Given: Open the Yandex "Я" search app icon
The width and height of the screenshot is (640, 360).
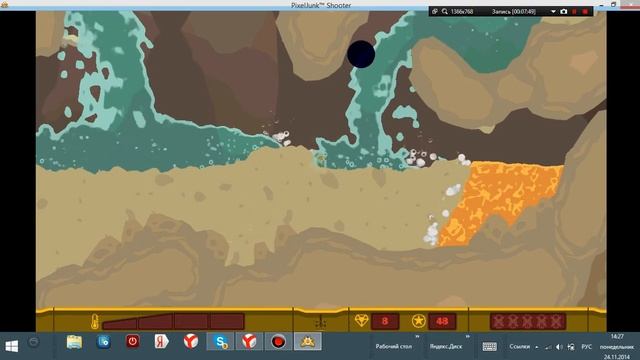Looking at the screenshot, I should 161,341.
